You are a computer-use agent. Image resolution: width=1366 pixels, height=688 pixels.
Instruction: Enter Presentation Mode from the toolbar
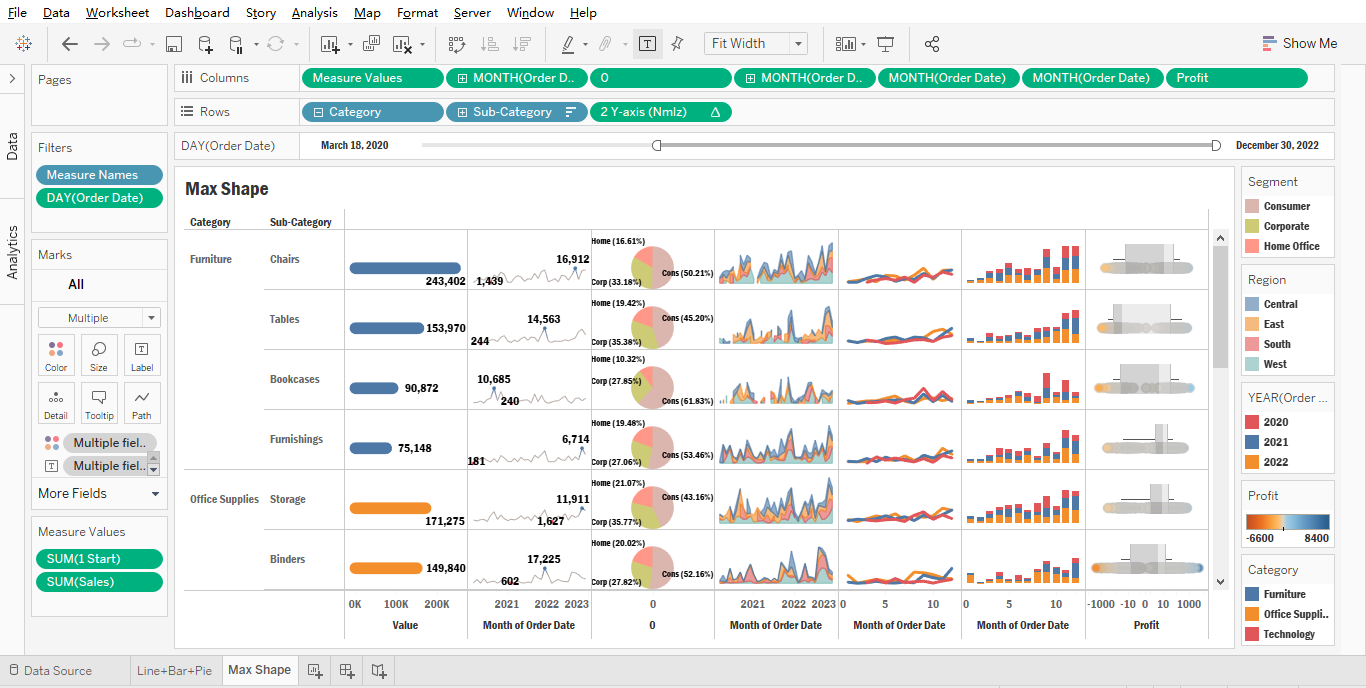[x=886, y=43]
